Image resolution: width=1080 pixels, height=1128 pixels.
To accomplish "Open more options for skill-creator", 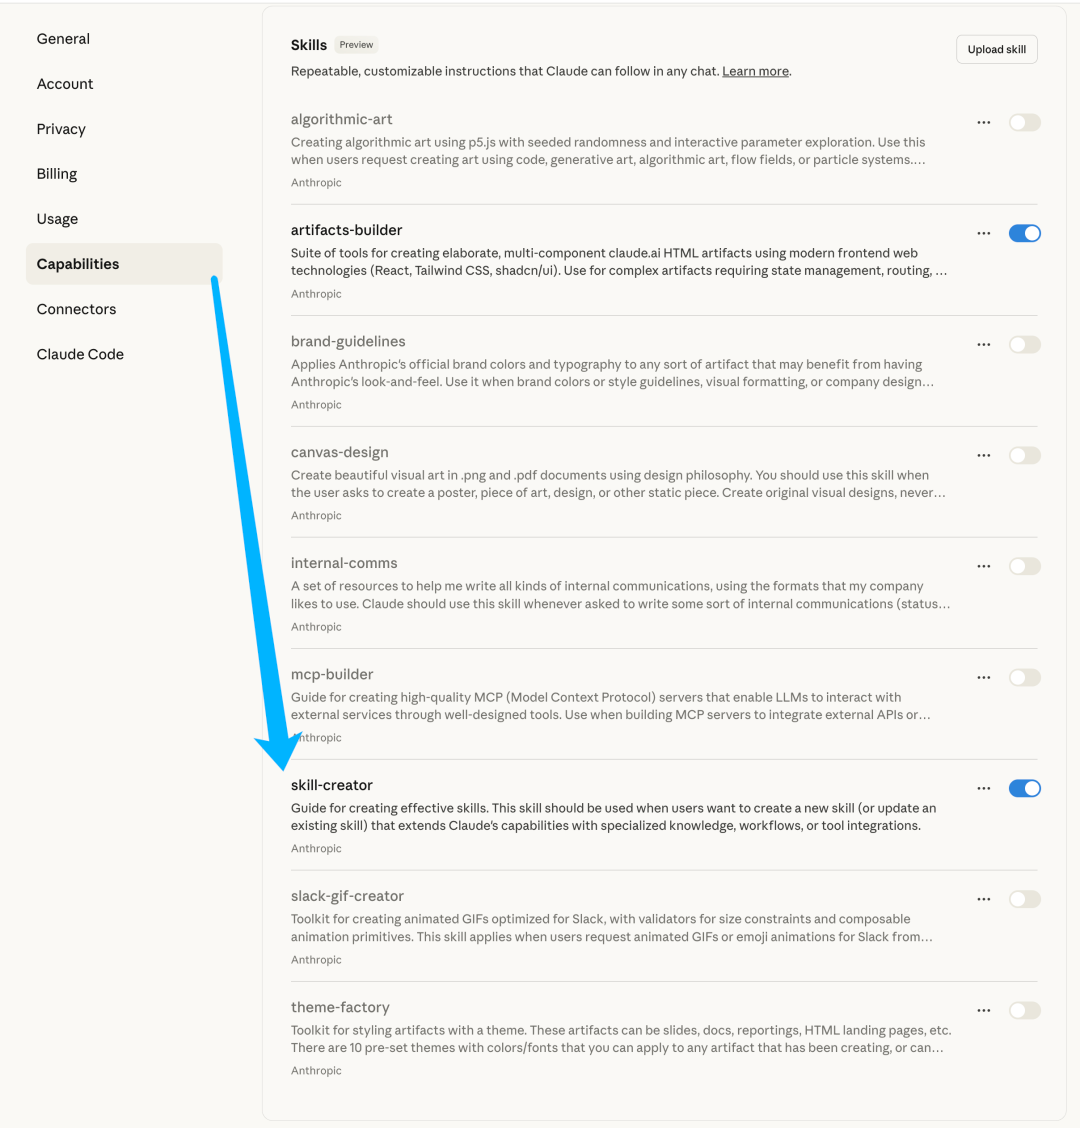I will click(x=984, y=788).
